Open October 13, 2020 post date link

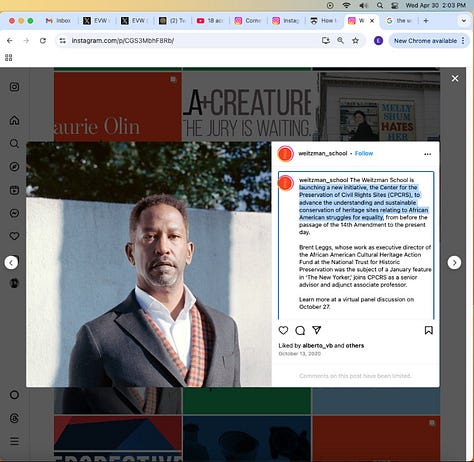coord(299,354)
